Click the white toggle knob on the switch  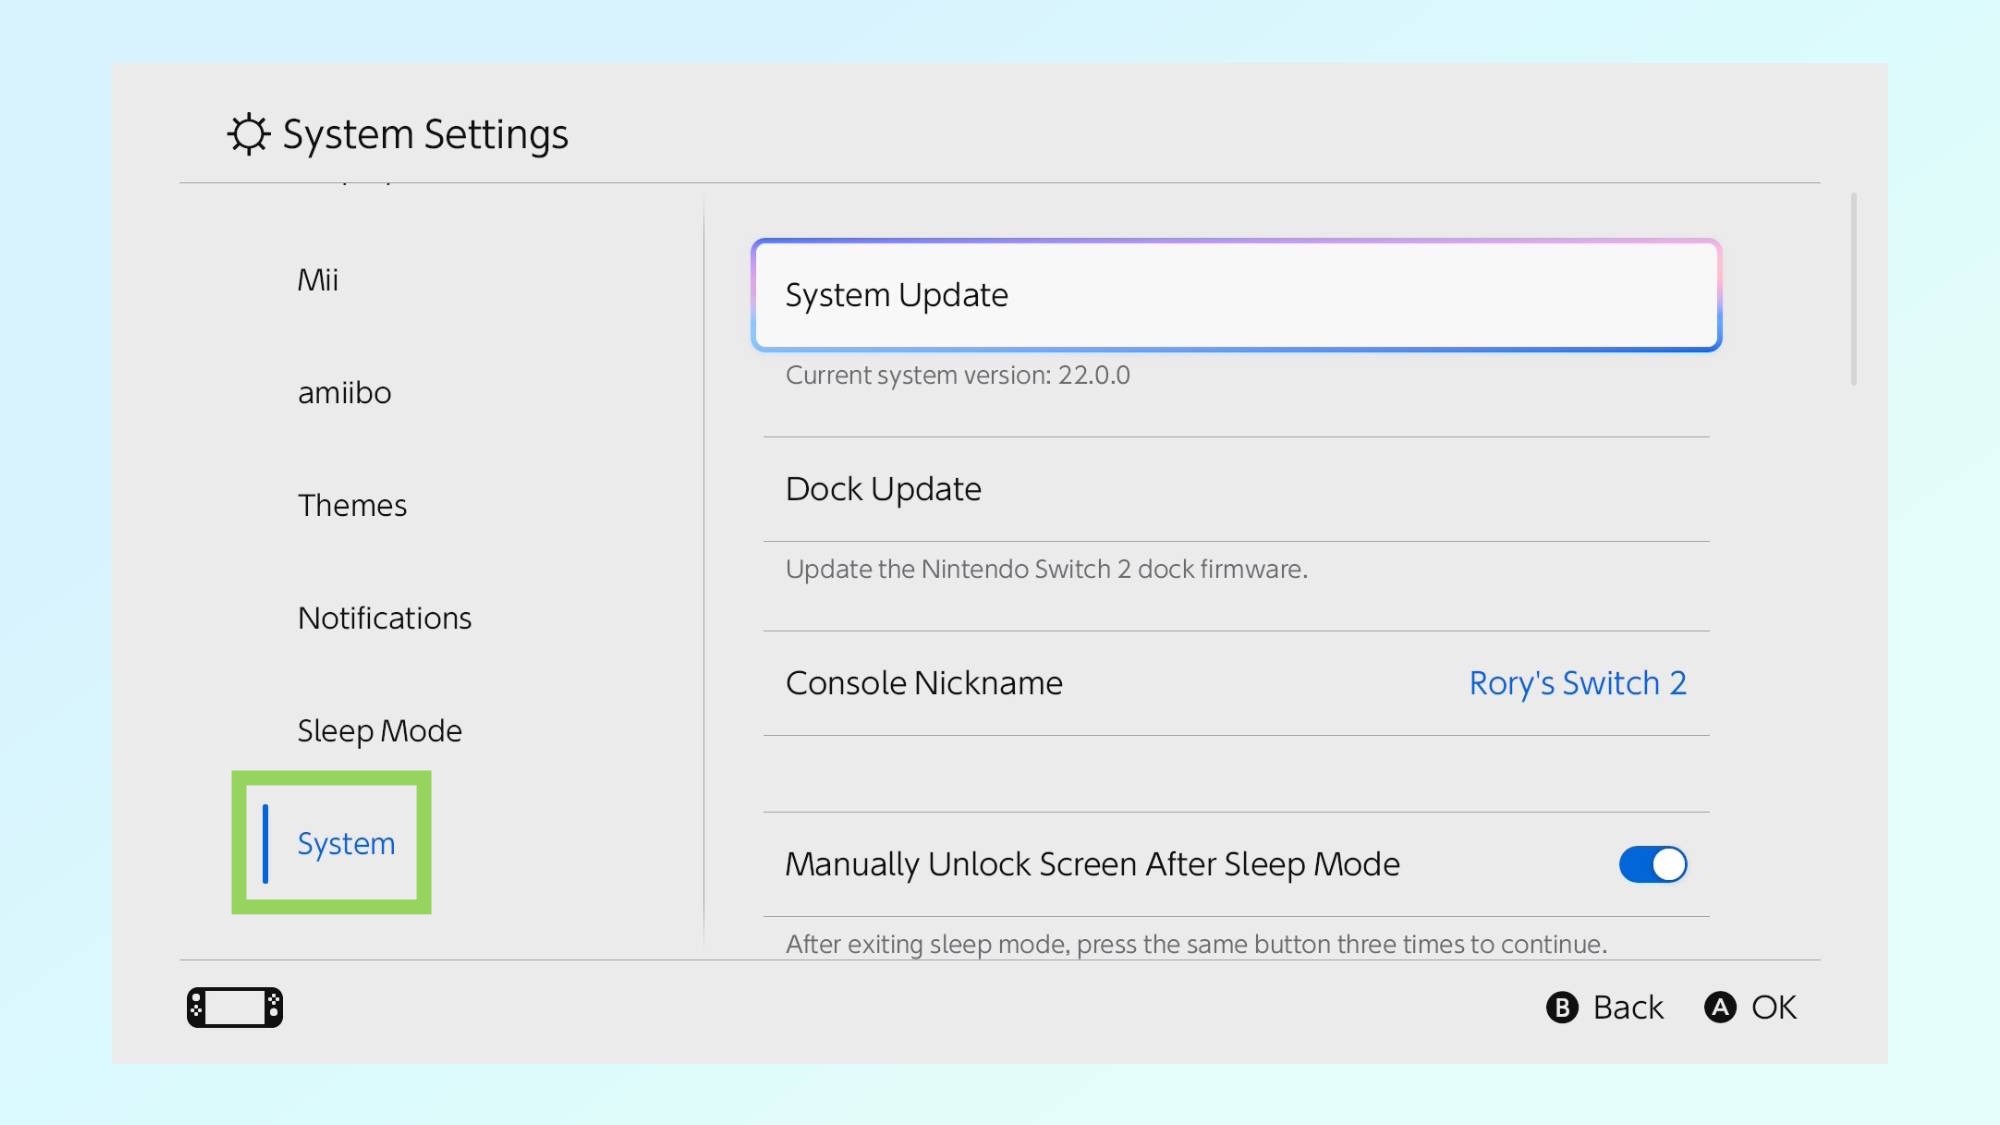point(1668,864)
